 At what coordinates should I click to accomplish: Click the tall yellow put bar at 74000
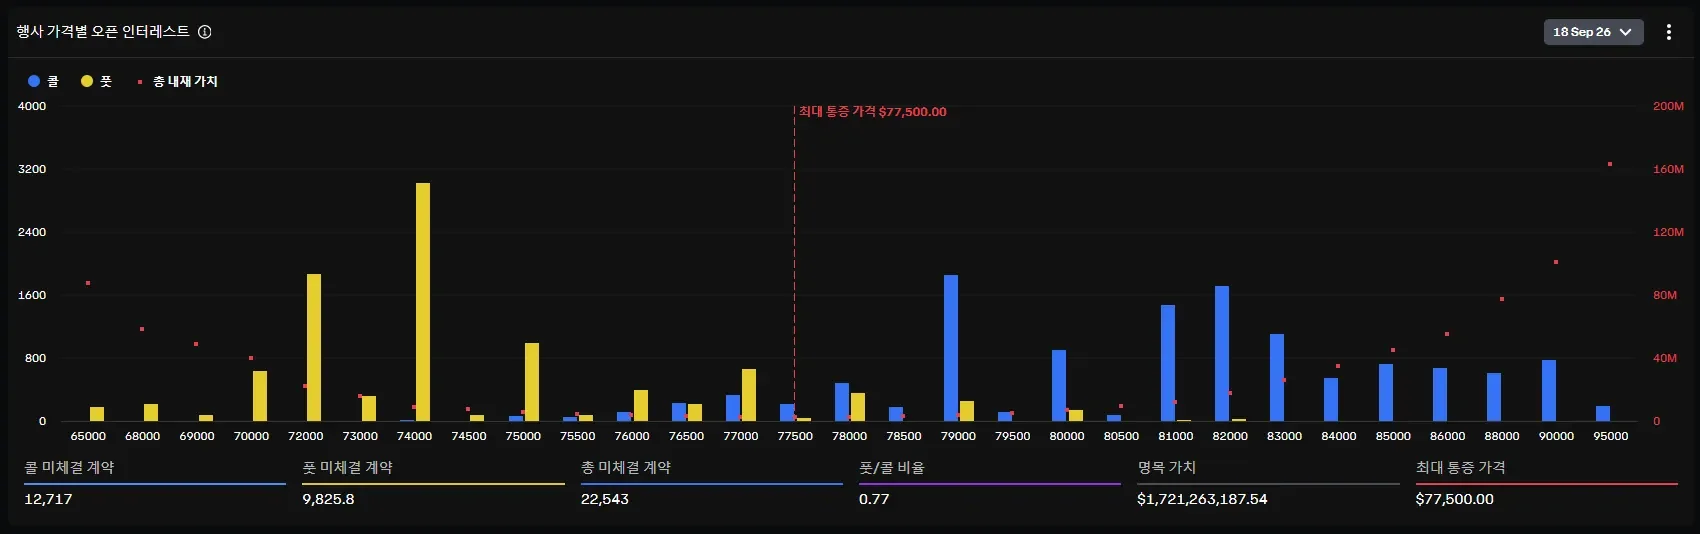pyautogui.click(x=423, y=302)
